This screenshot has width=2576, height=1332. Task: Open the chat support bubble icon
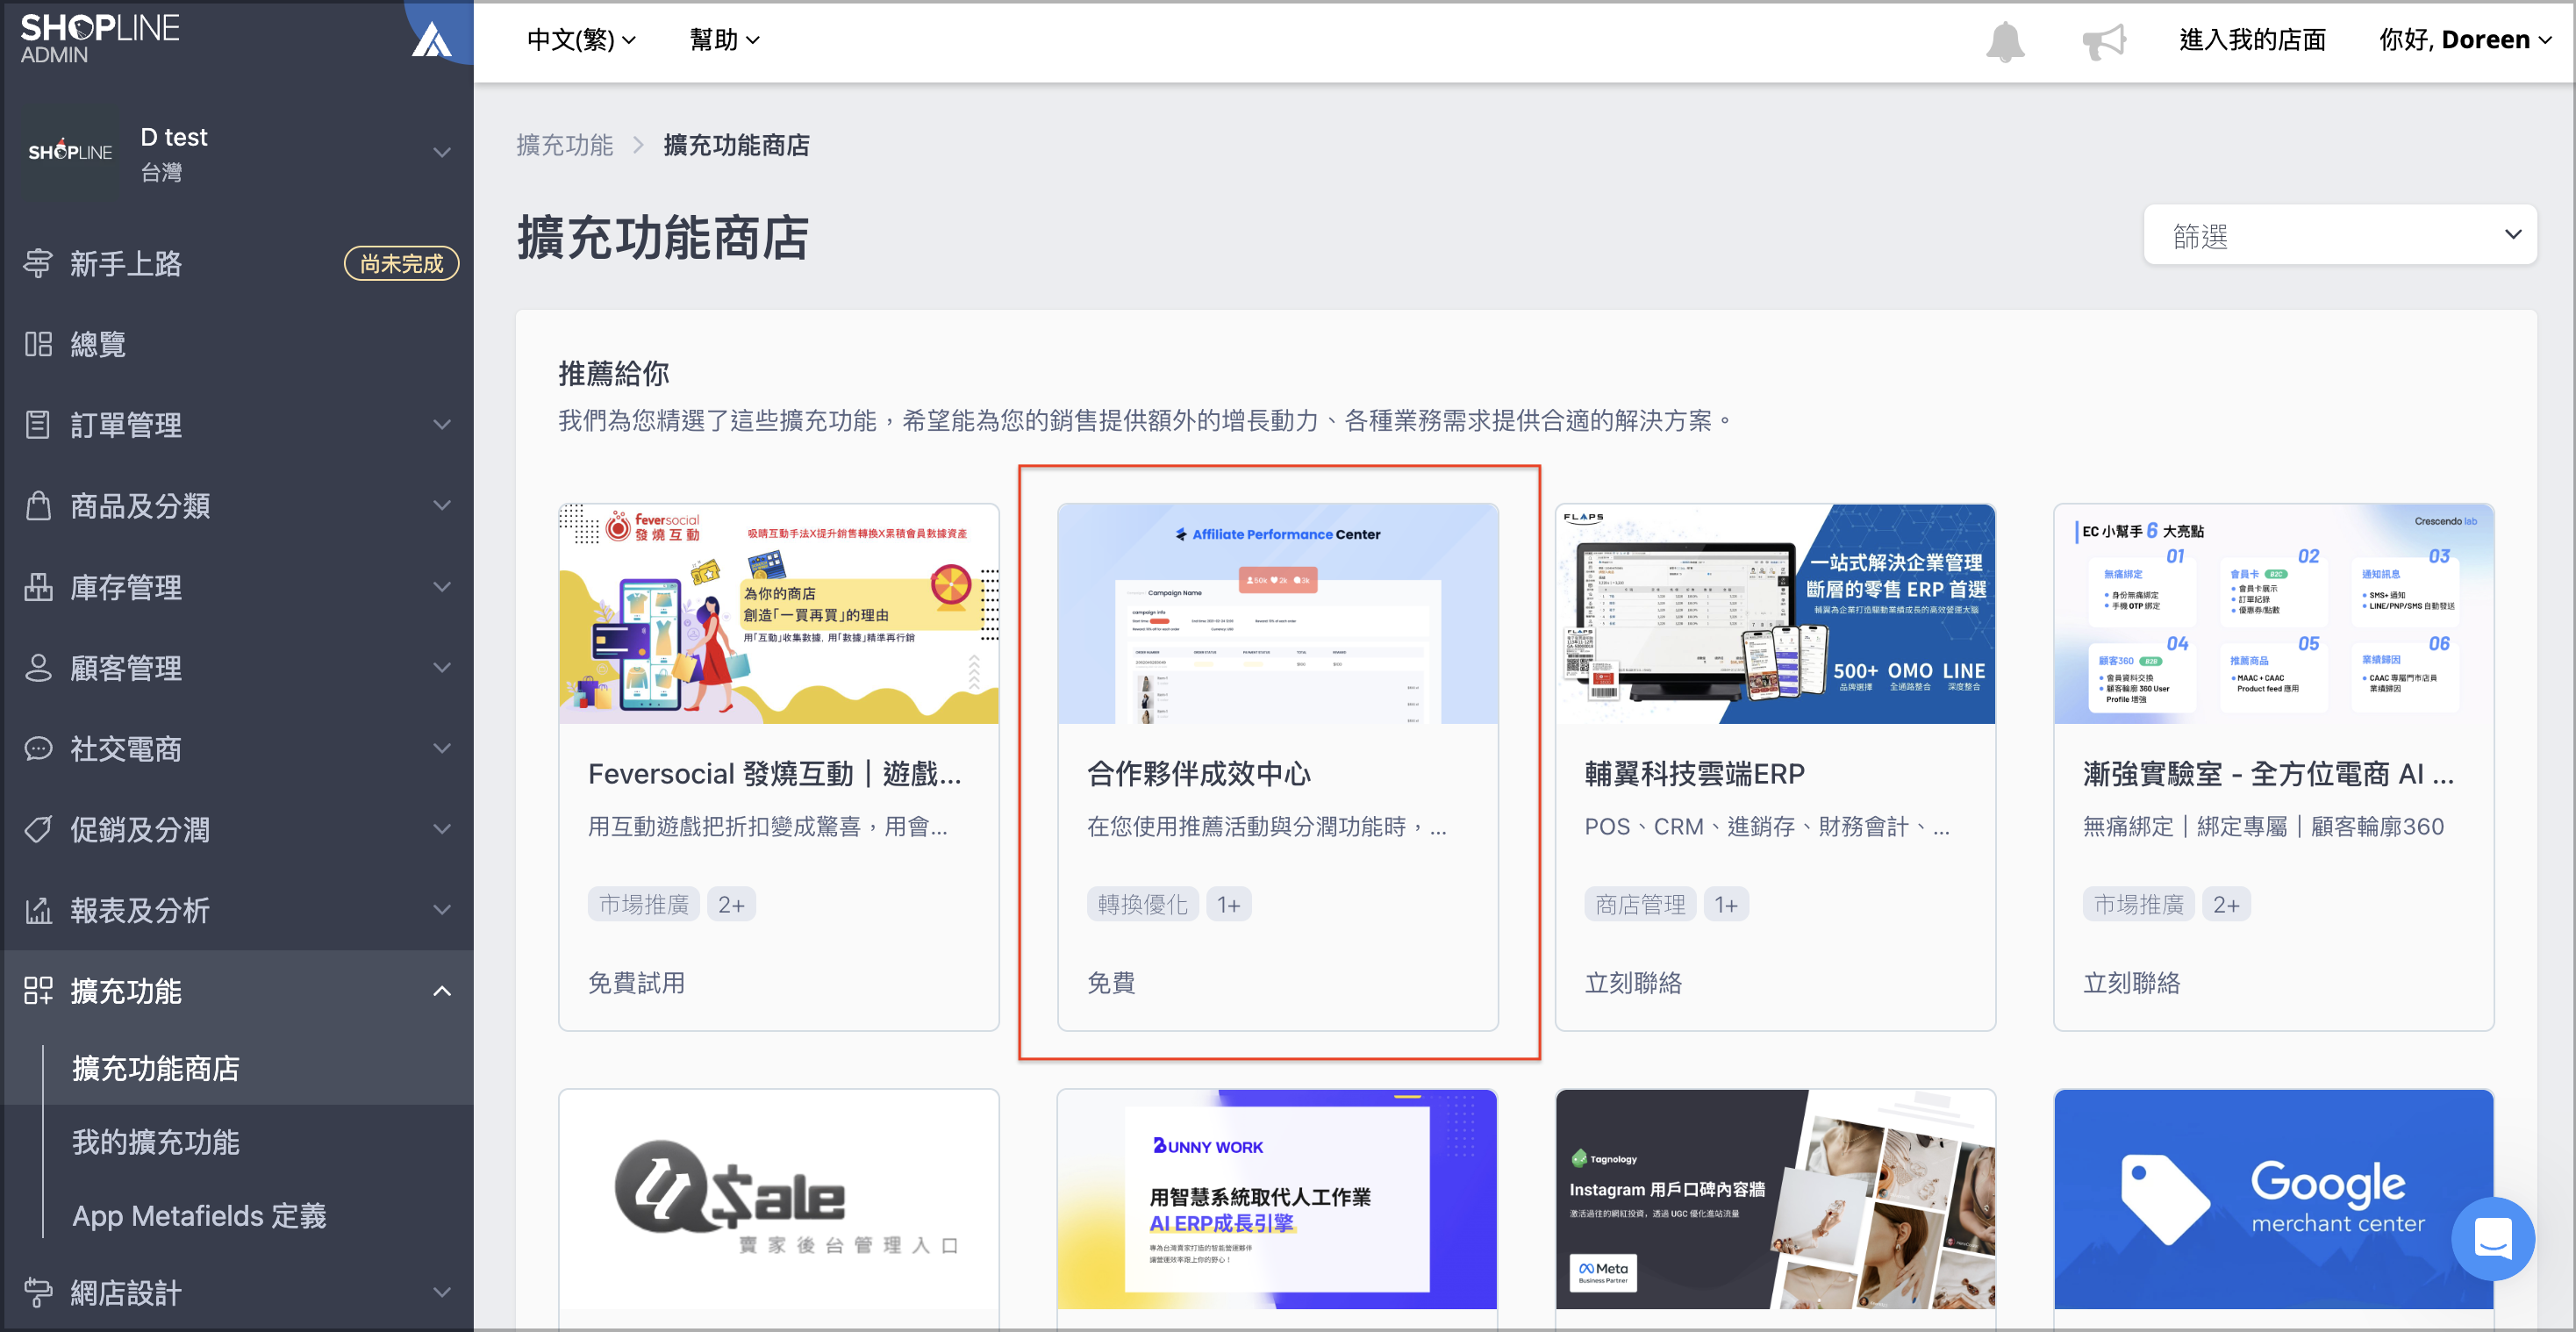[x=2492, y=1238]
